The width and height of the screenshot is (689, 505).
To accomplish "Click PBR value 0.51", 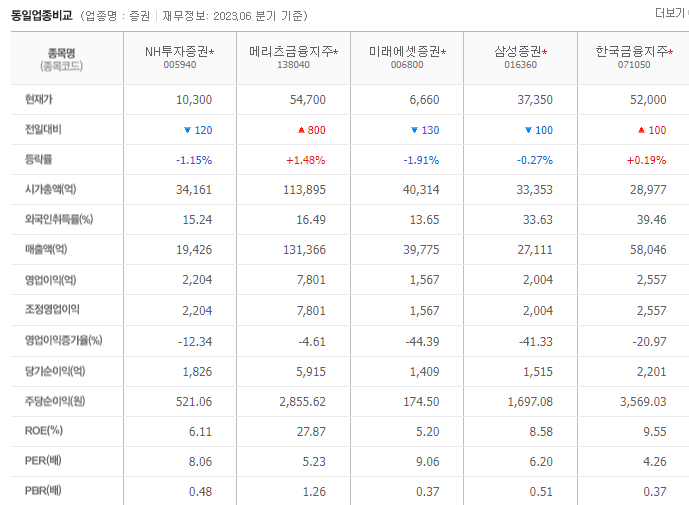I will [x=541, y=492].
